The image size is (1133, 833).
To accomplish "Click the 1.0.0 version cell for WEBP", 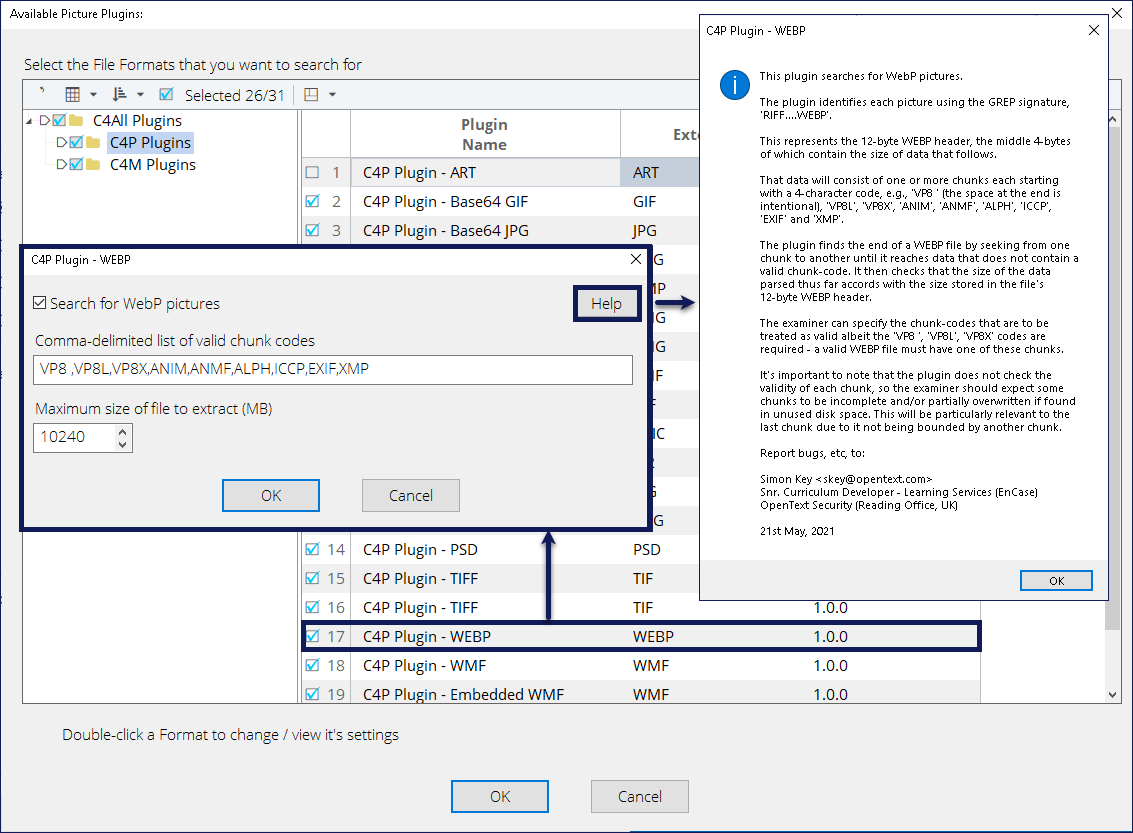I will click(x=830, y=636).
